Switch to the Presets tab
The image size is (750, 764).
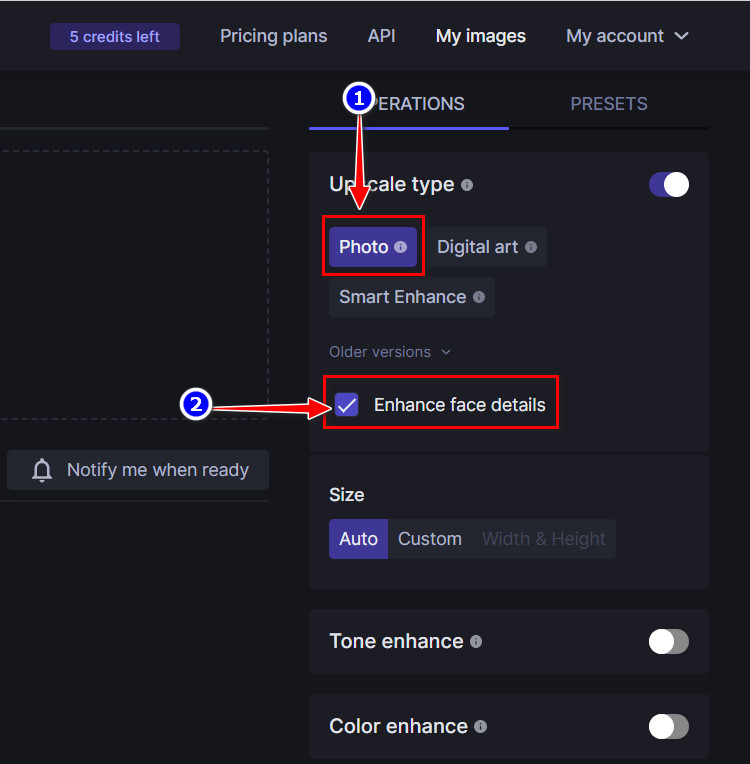point(609,104)
